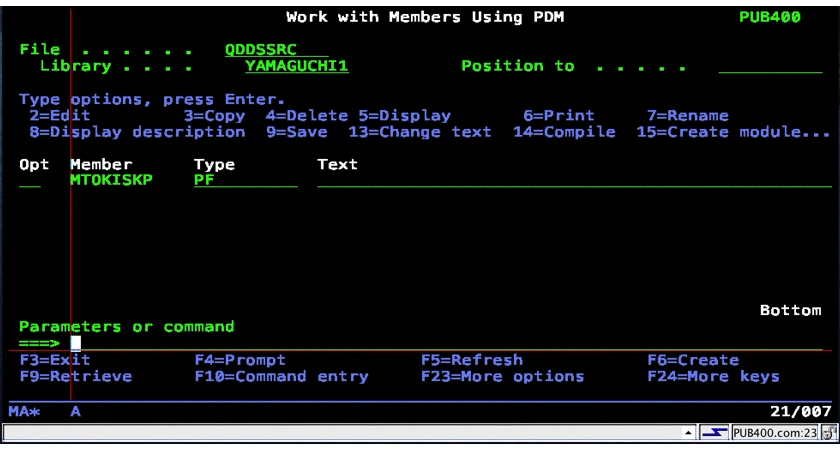Expand the status bar message history arrow

click(x=687, y=432)
